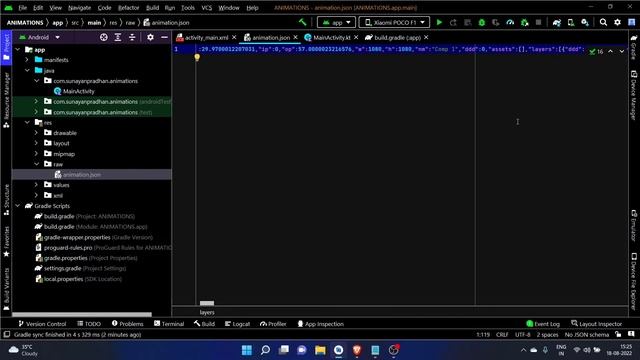Screen dimensions: 640x360
Task: Open the File menu
Action: pyautogui.click(x=22, y=8)
